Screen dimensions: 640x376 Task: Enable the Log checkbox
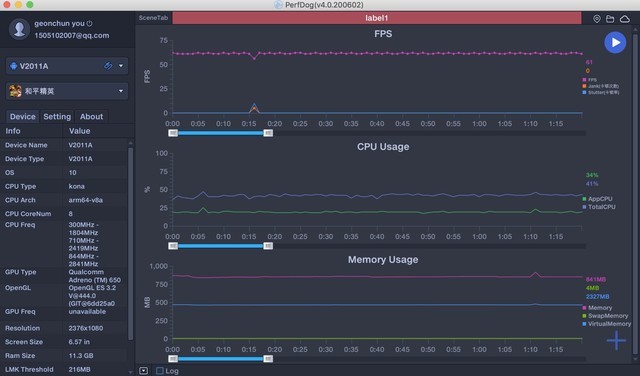(x=160, y=371)
